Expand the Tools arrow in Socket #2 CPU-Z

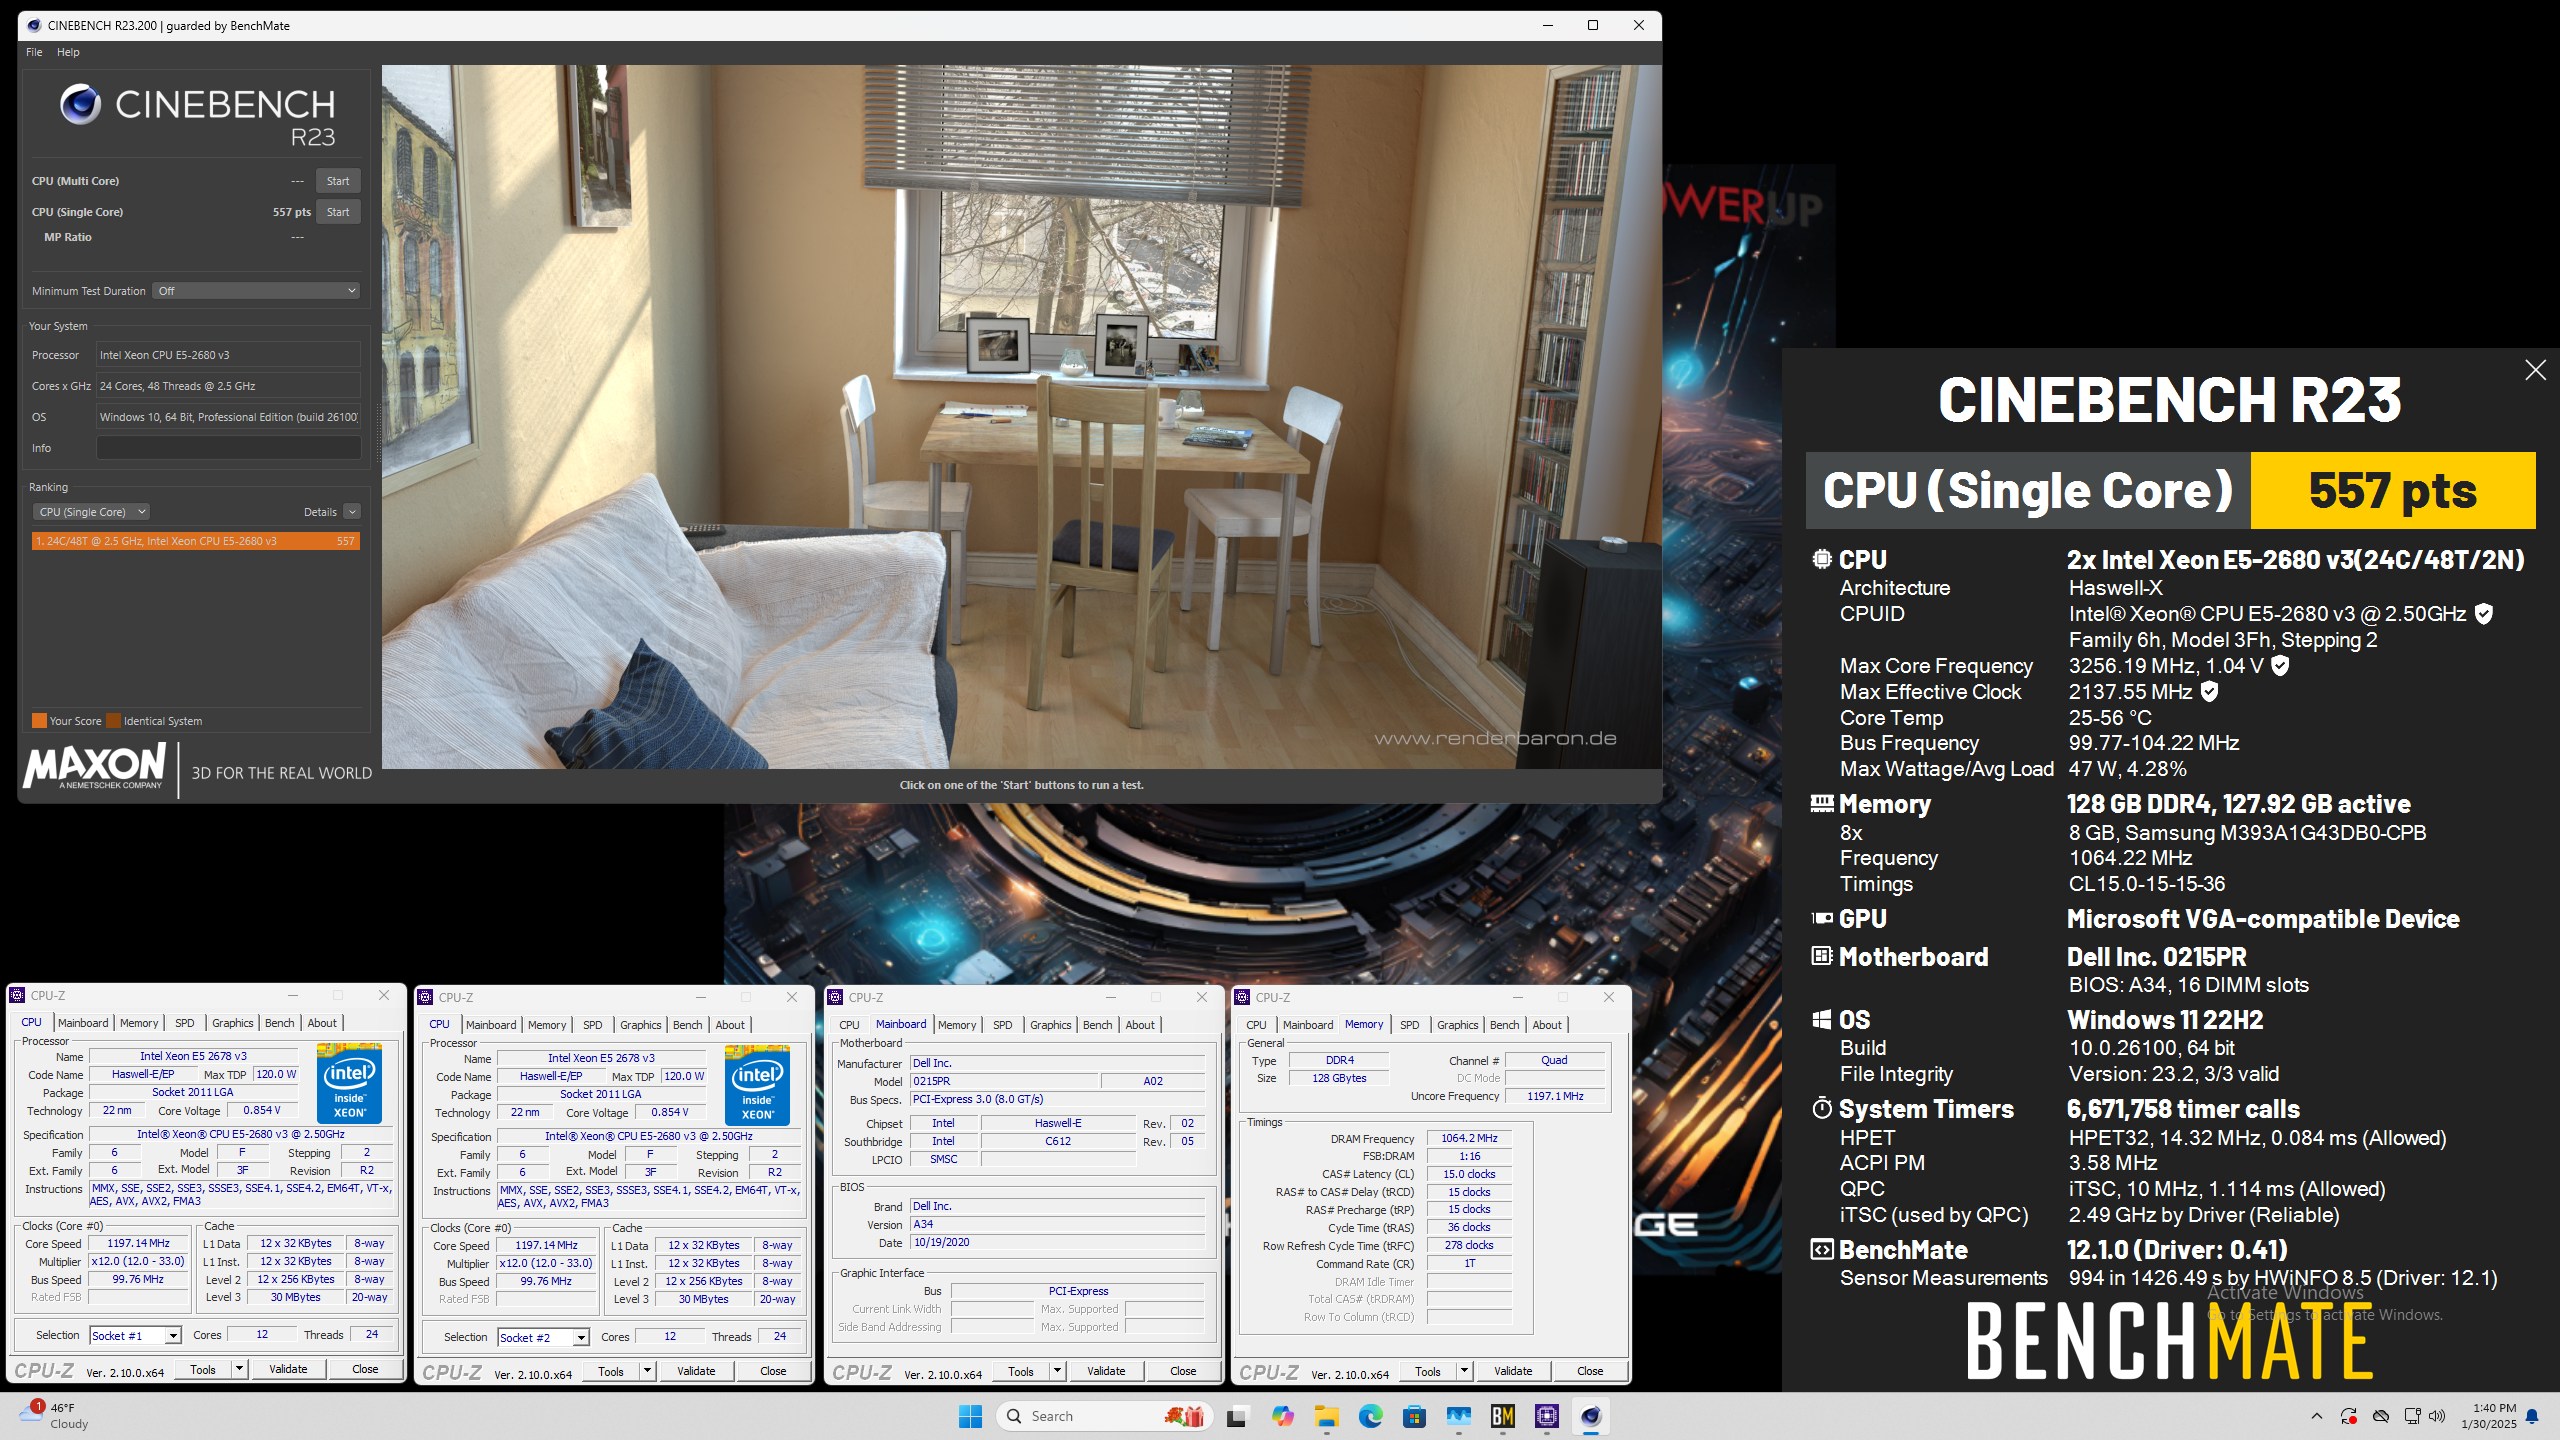pos(647,1371)
